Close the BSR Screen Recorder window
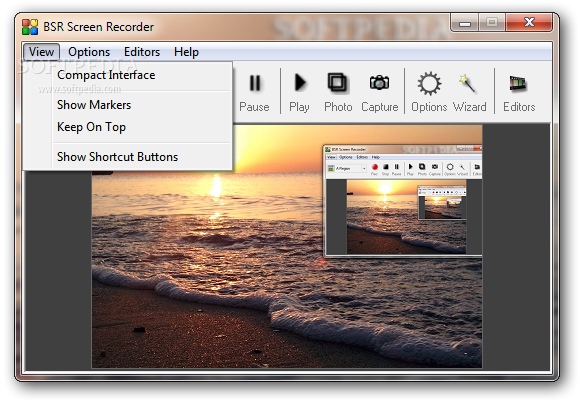 (529, 23)
